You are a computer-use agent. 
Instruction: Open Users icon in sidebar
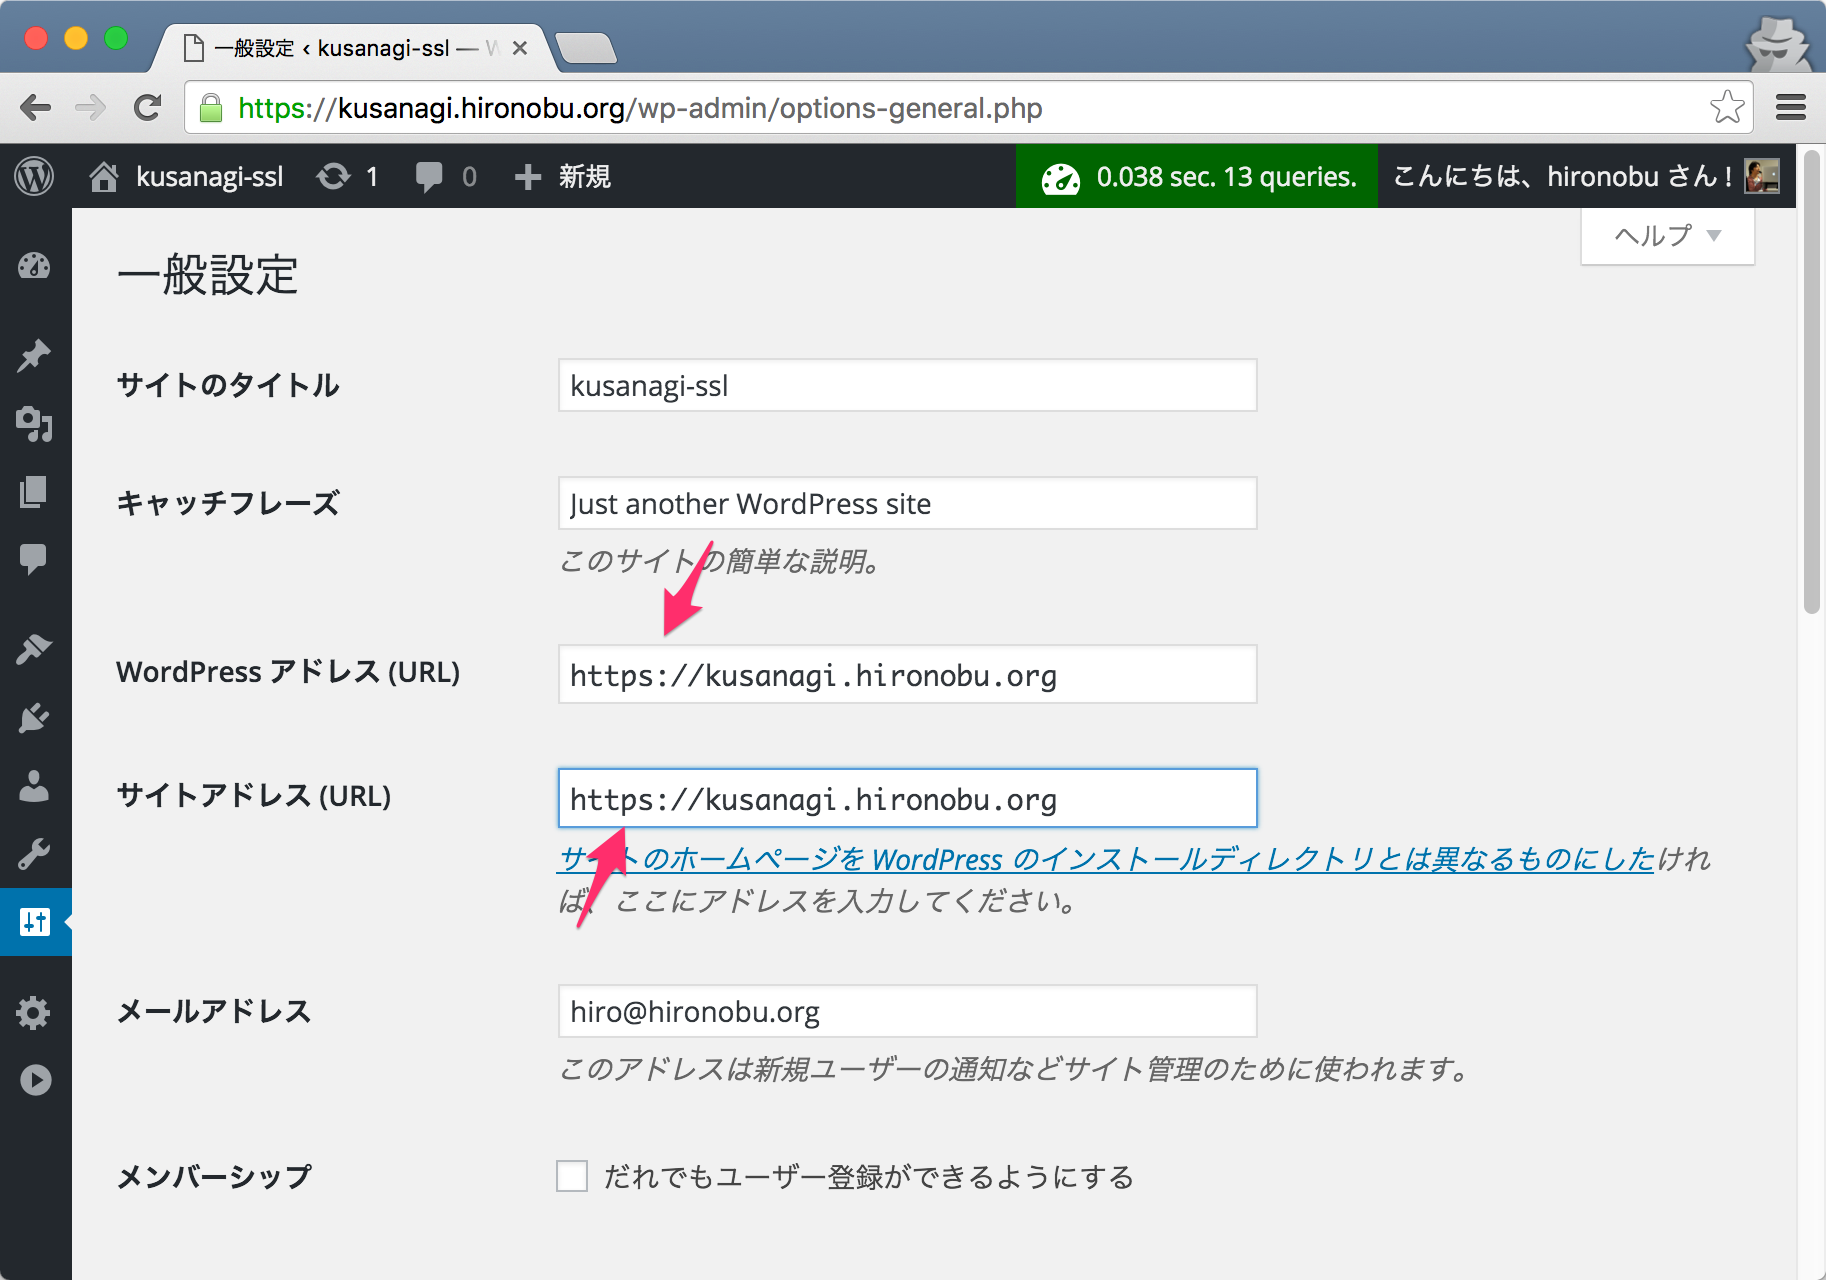(34, 786)
